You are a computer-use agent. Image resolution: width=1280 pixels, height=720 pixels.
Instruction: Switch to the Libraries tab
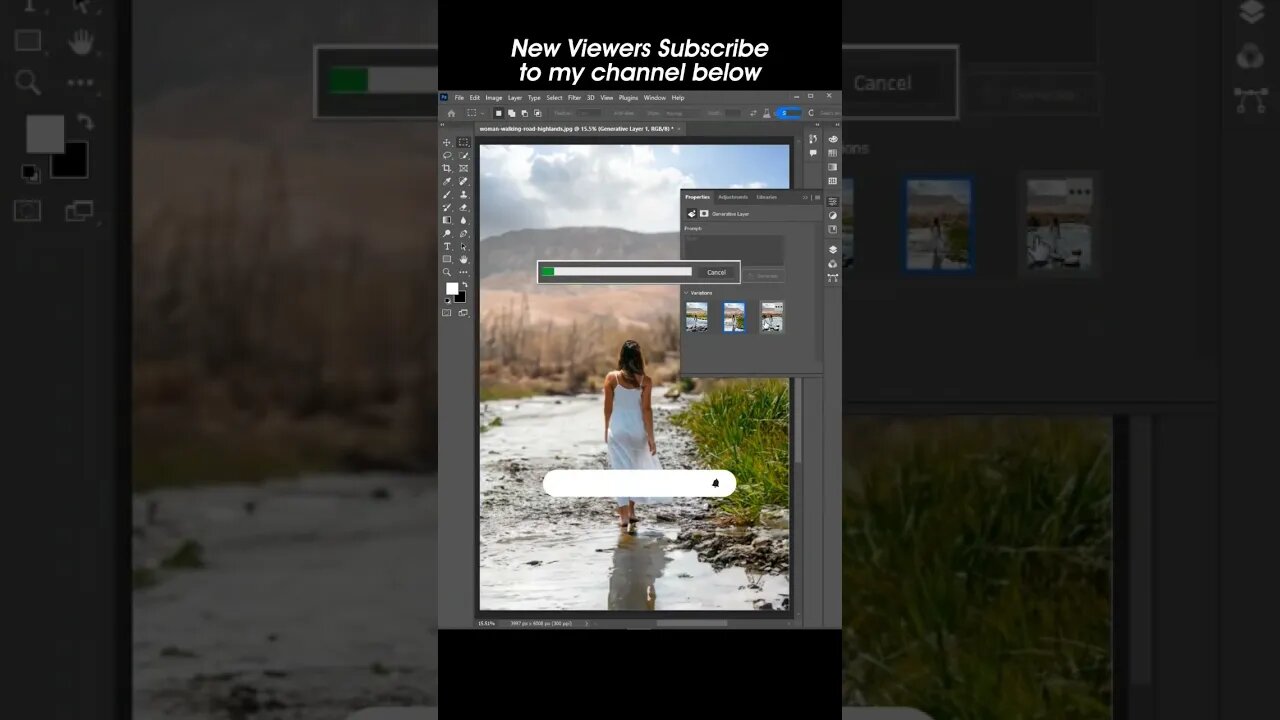pos(767,197)
